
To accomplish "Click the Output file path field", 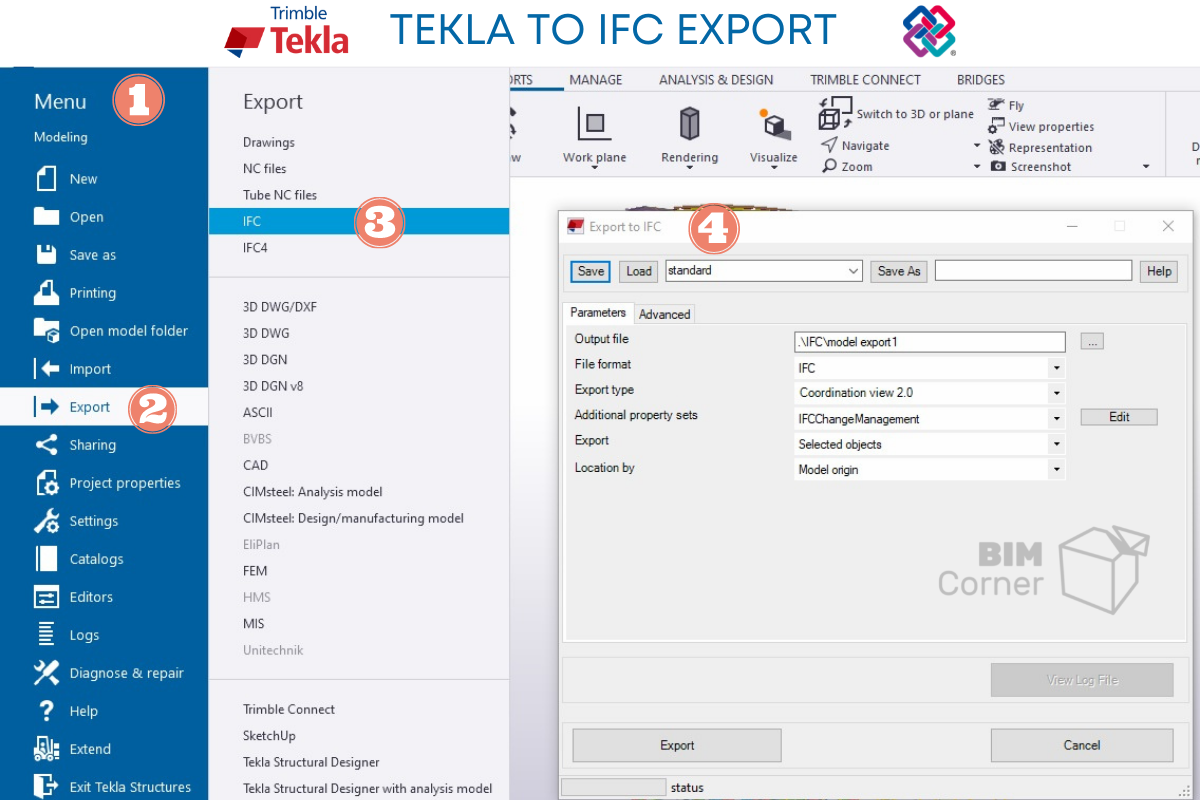I will [930, 342].
